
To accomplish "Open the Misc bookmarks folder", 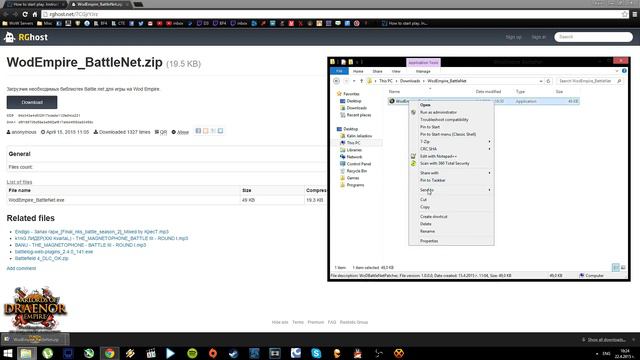I will pos(44,24).
